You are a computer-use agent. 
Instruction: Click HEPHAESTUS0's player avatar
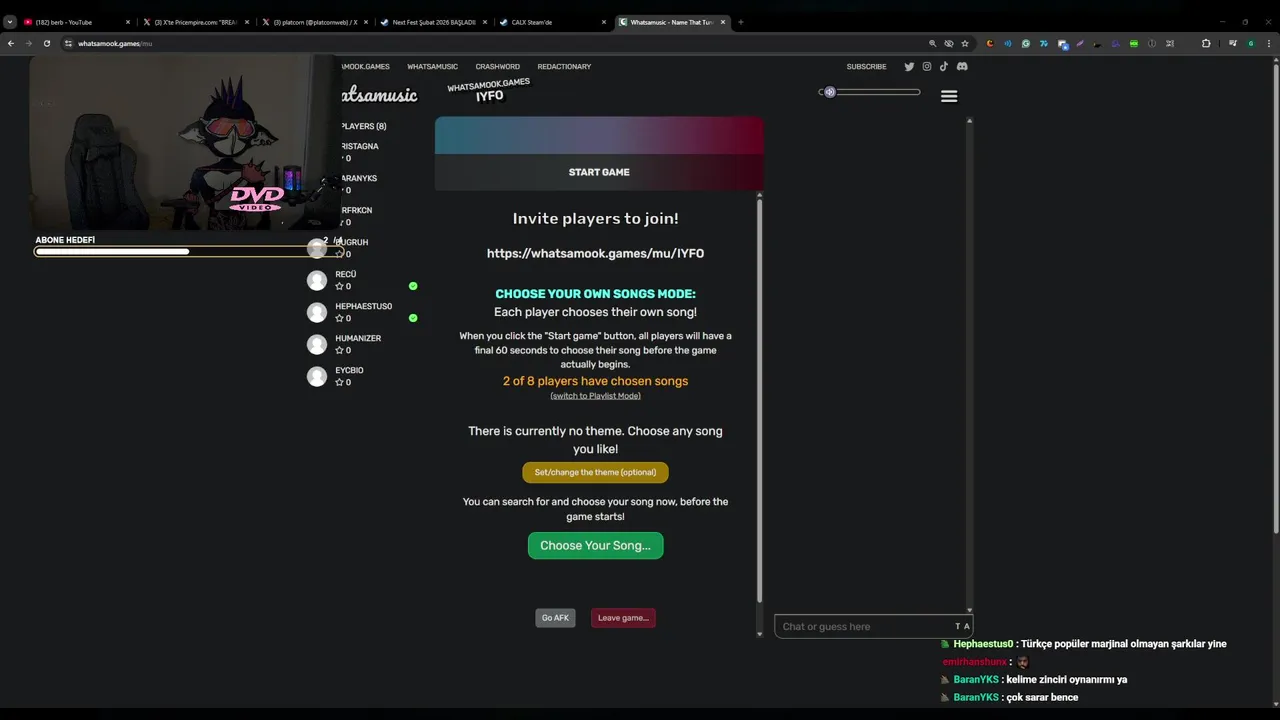(317, 312)
